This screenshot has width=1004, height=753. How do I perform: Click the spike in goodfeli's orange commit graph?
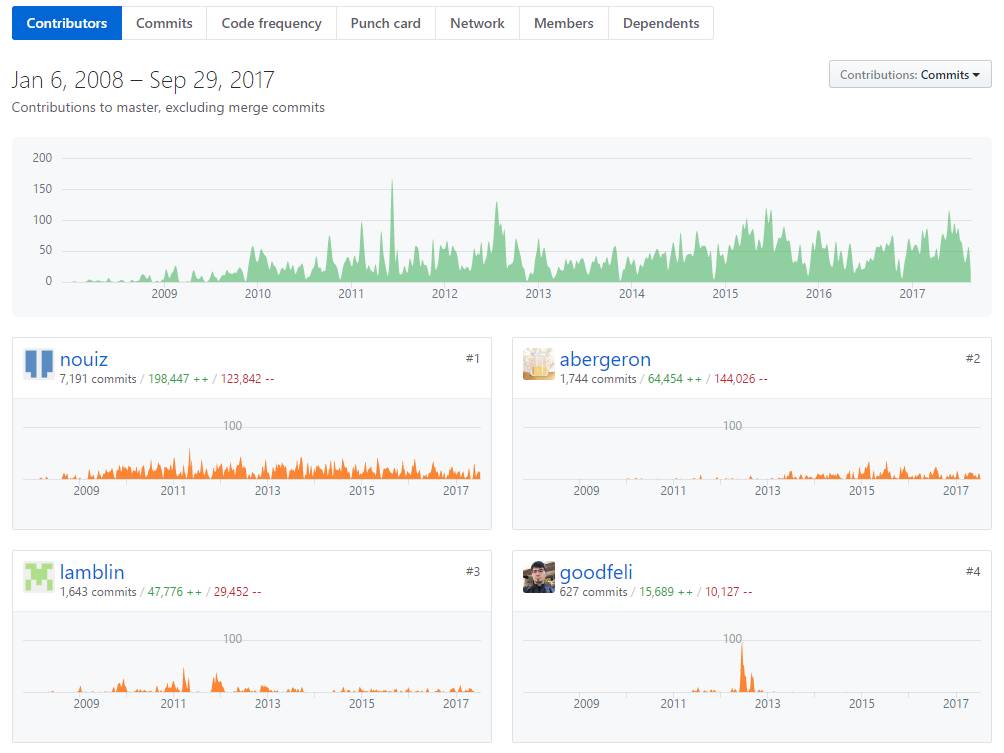pos(742,667)
